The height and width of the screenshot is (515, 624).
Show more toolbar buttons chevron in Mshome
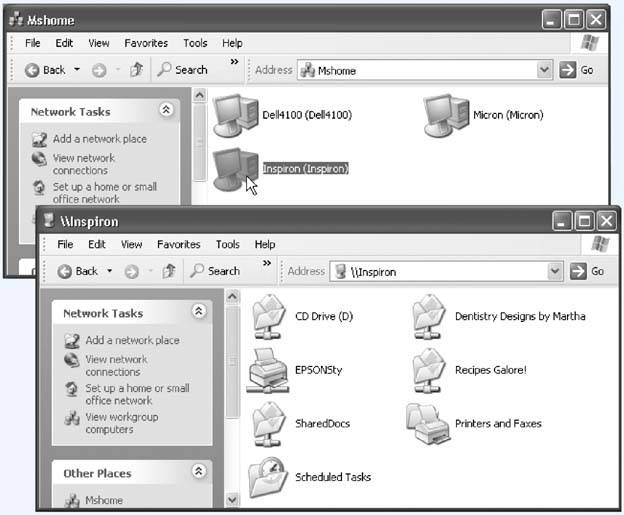(x=234, y=62)
